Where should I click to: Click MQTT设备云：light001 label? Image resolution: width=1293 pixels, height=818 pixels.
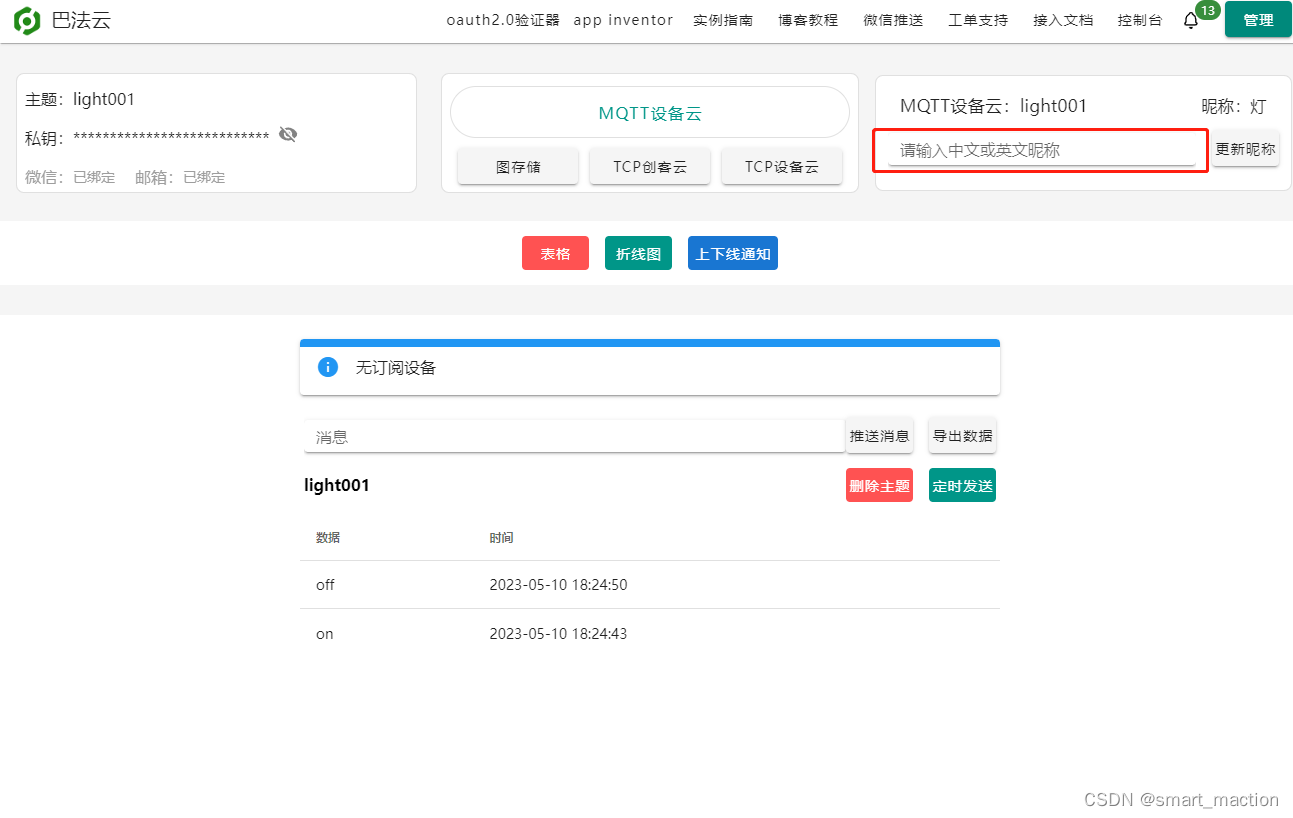click(x=993, y=106)
